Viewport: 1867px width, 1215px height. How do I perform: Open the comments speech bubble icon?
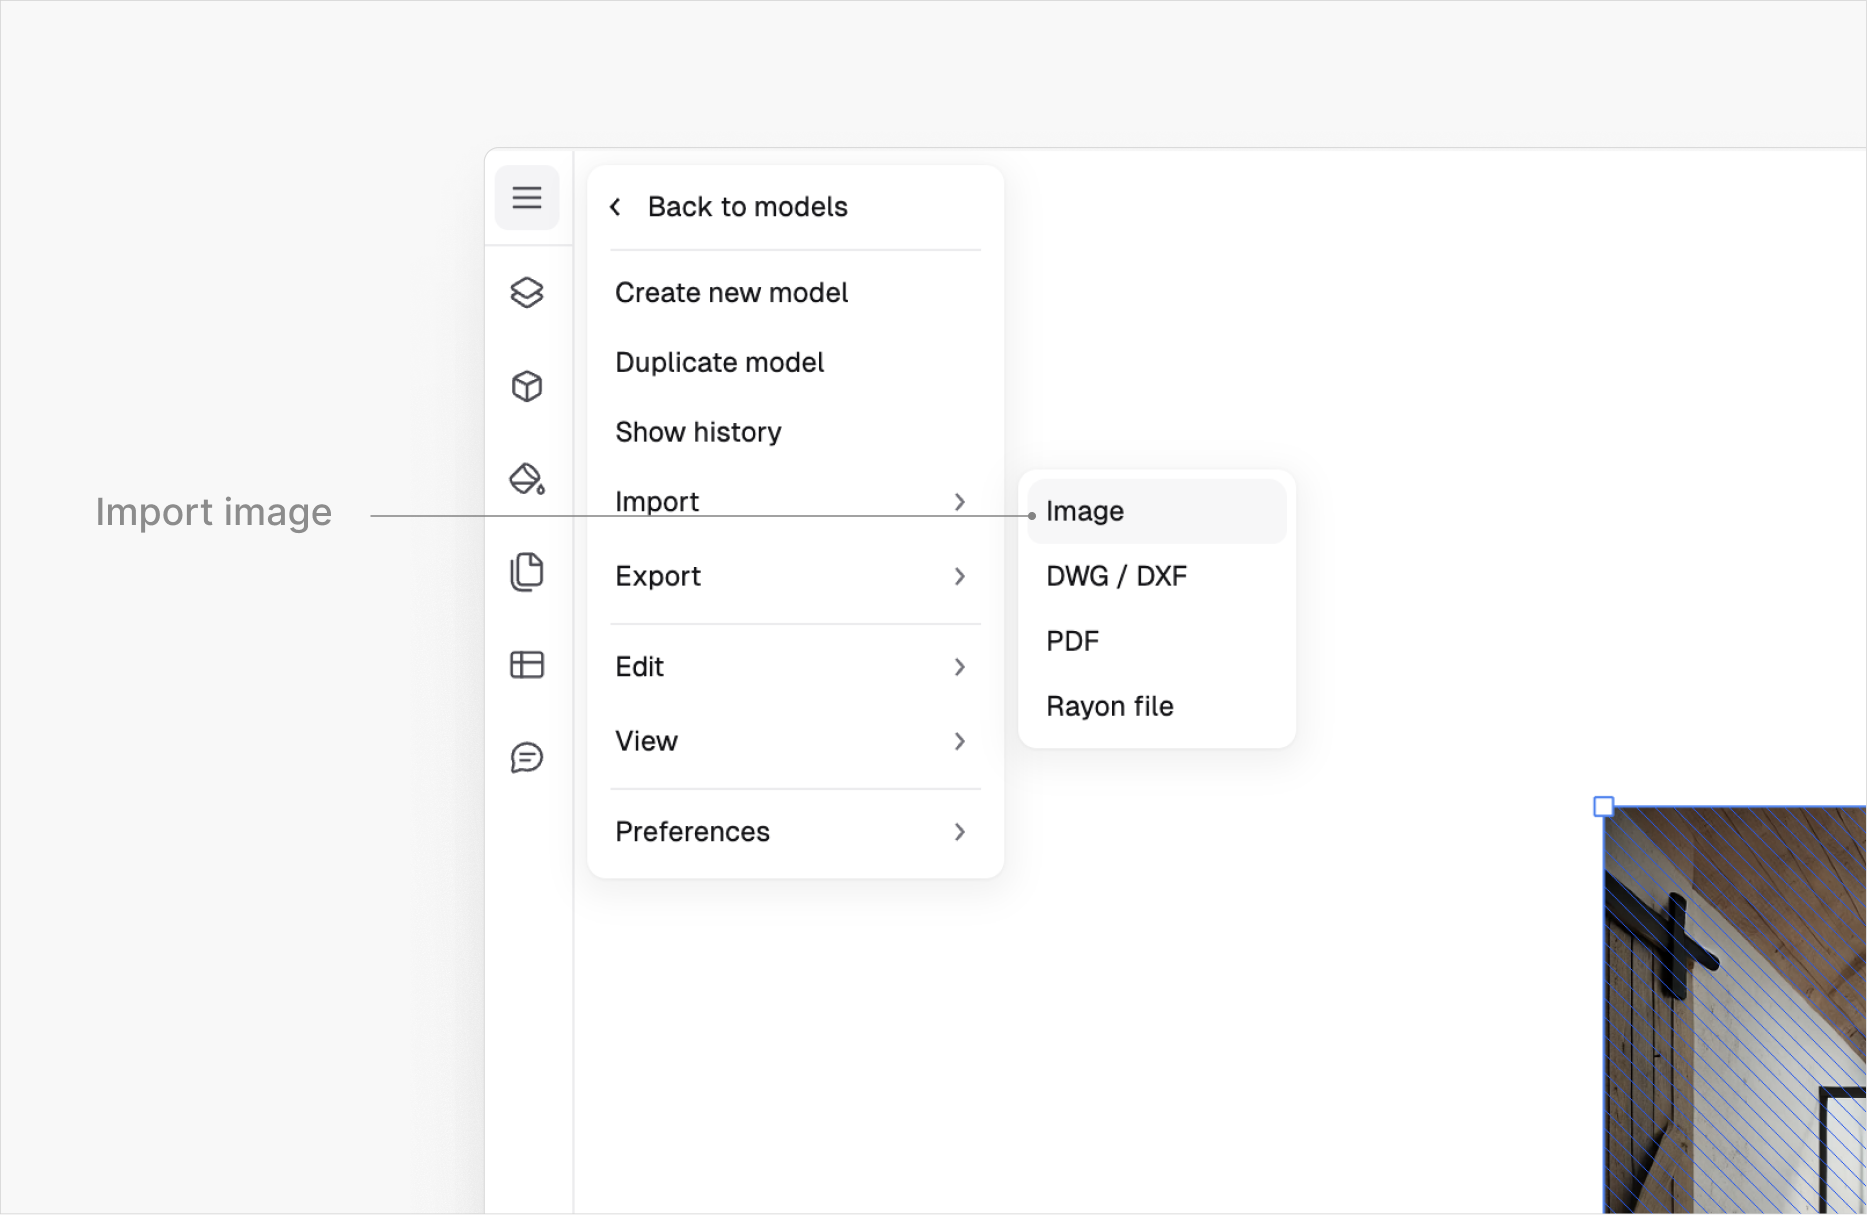tap(527, 758)
